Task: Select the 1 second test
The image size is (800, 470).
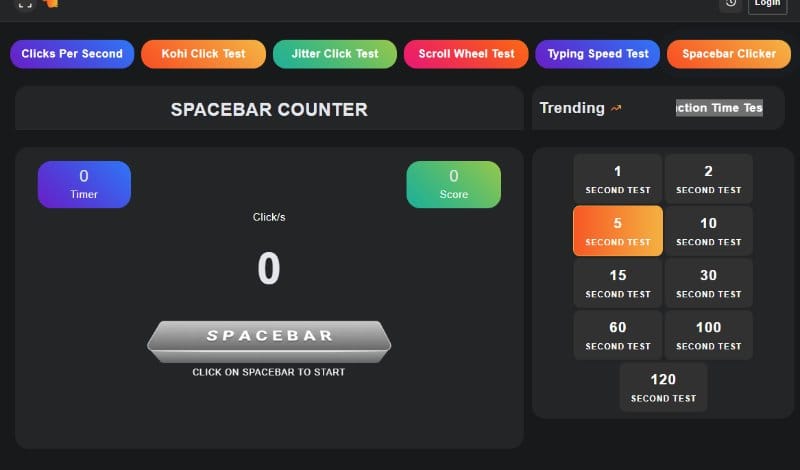Action: (618, 179)
